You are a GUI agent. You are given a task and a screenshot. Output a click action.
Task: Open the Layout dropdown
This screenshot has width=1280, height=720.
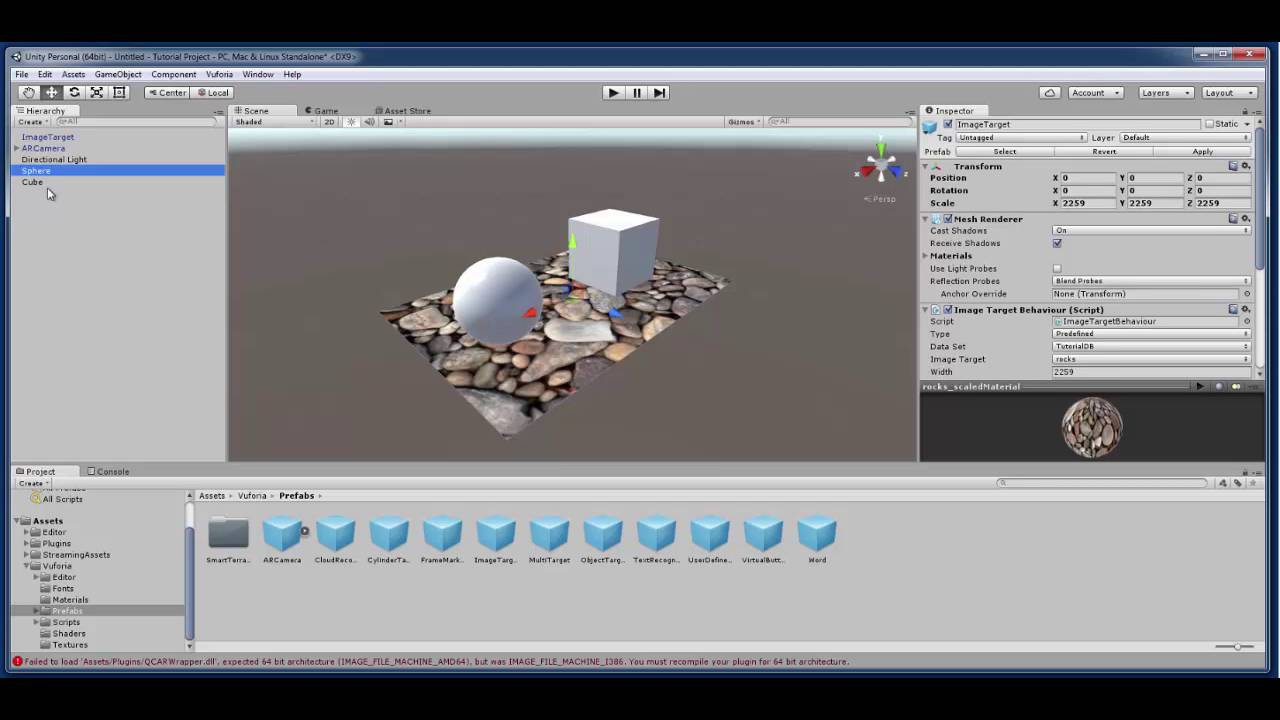point(1229,93)
